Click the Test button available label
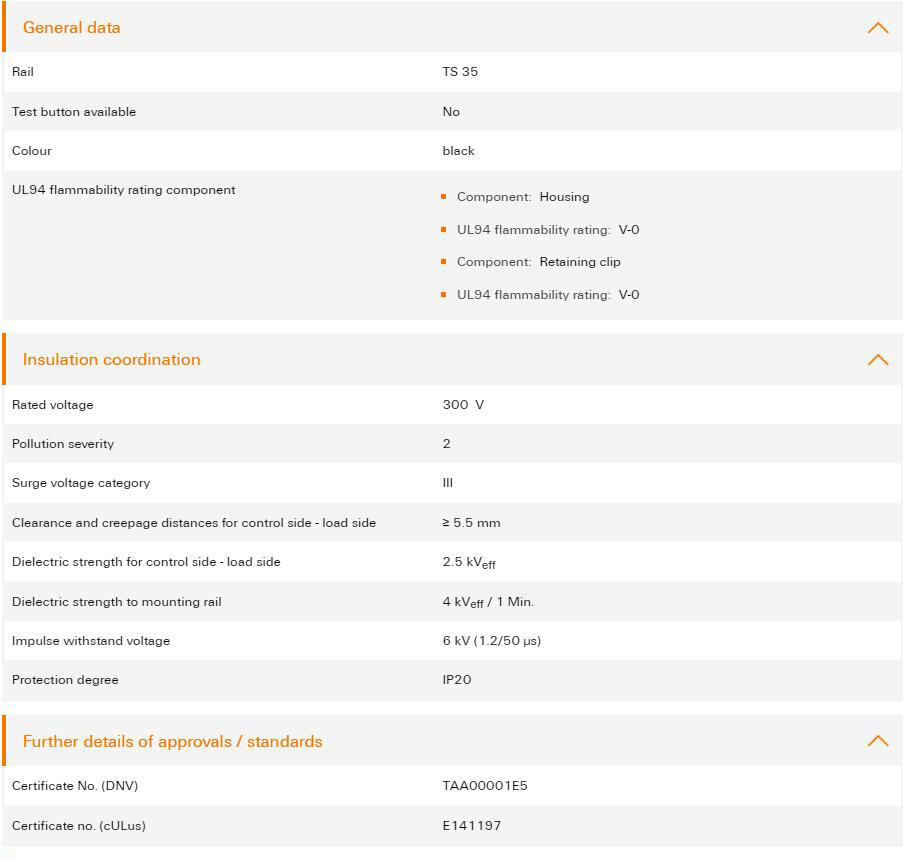Image resolution: width=903 pixels, height=859 pixels. coord(74,112)
